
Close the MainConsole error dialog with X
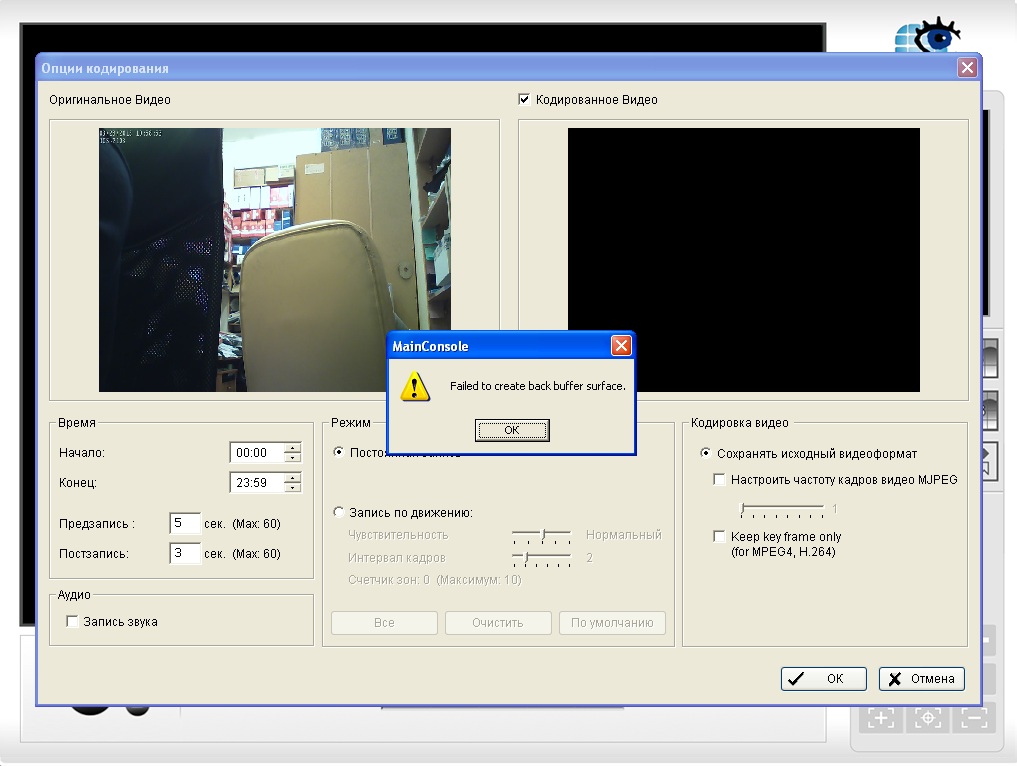tap(621, 346)
